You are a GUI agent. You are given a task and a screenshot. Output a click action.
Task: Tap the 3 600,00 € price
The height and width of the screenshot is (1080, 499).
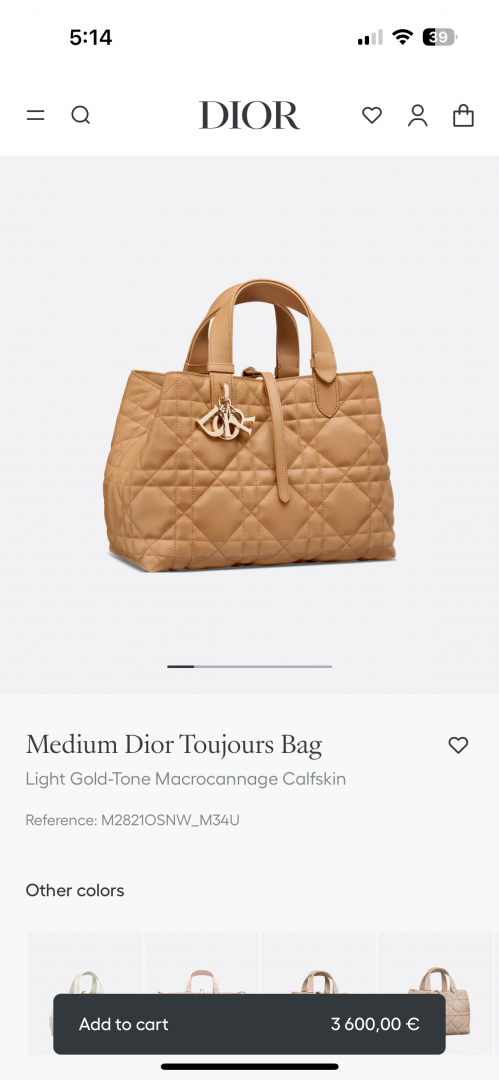(x=375, y=1024)
